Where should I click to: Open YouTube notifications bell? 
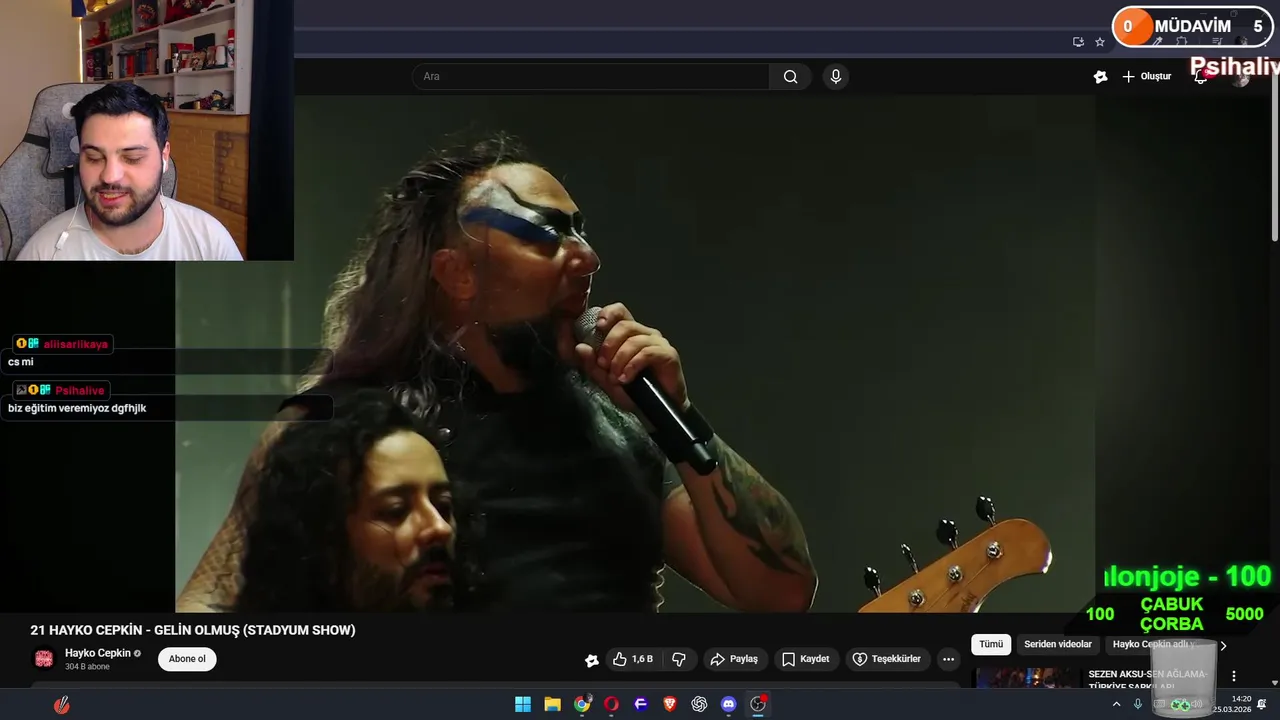[x=1200, y=77]
